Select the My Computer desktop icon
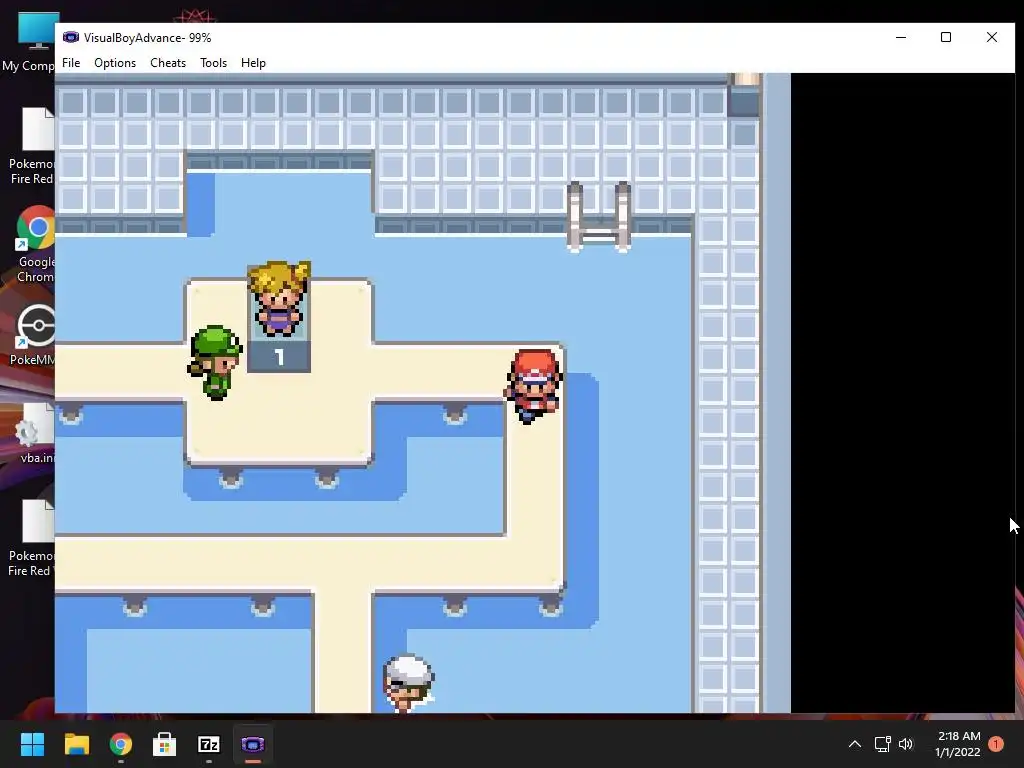Screen dimensions: 1024x768 tap(29, 42)
